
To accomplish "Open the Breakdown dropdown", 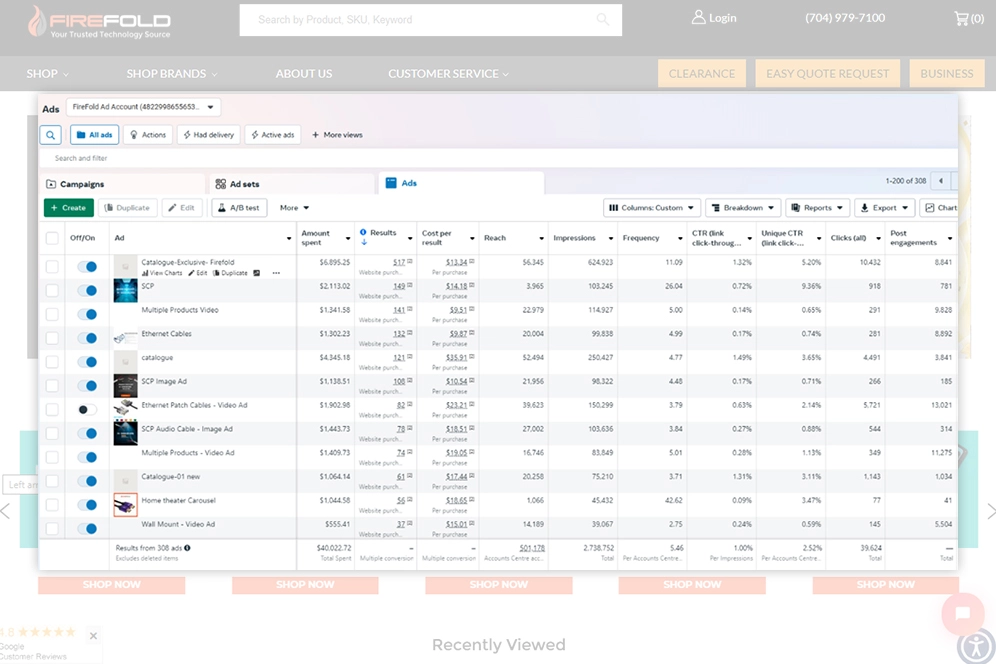I will point(743,208).
